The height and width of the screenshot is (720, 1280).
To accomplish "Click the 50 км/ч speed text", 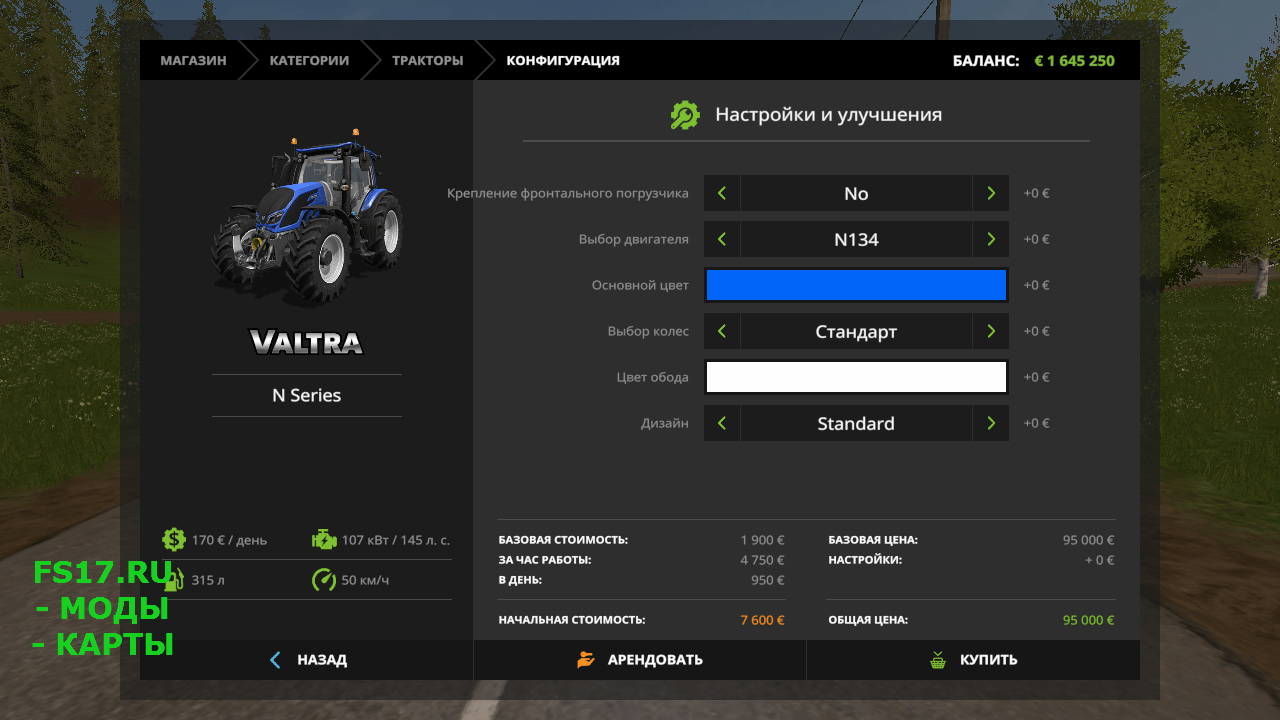I will click(365, 580).
